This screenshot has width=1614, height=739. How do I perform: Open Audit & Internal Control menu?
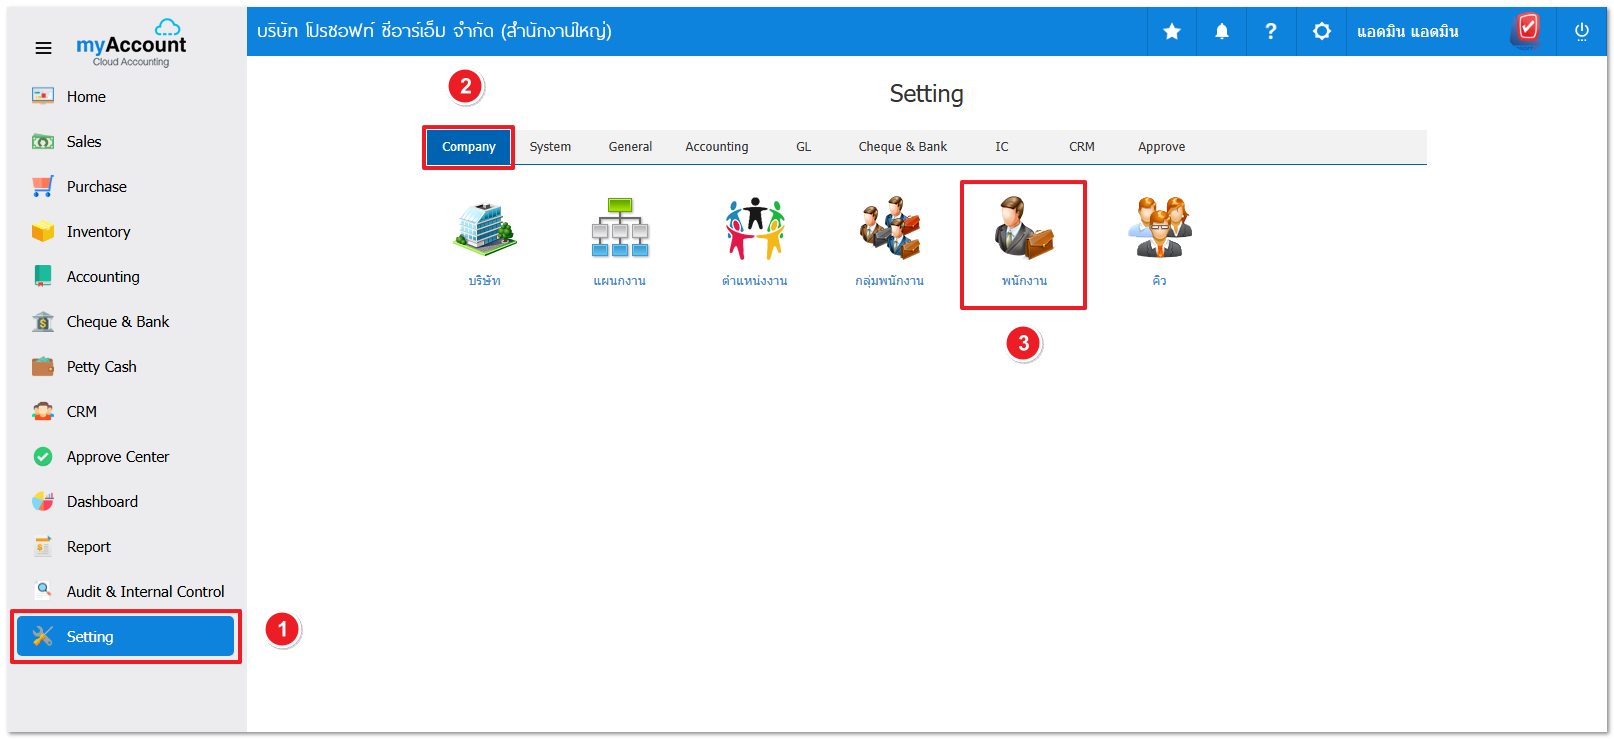pos(145,592)
